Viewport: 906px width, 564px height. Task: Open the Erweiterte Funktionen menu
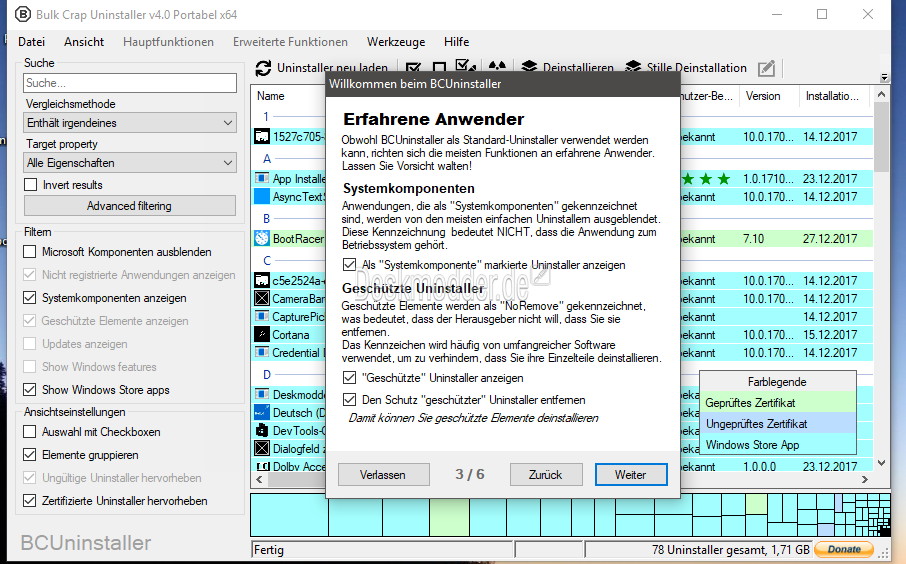[290, 42]
